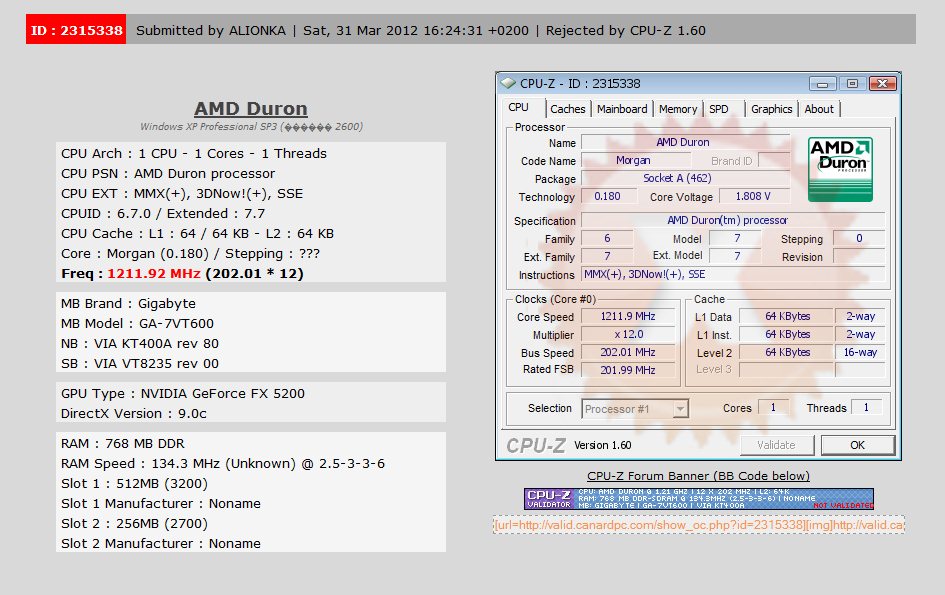Click the Name field showing AMD Duron

685,142
